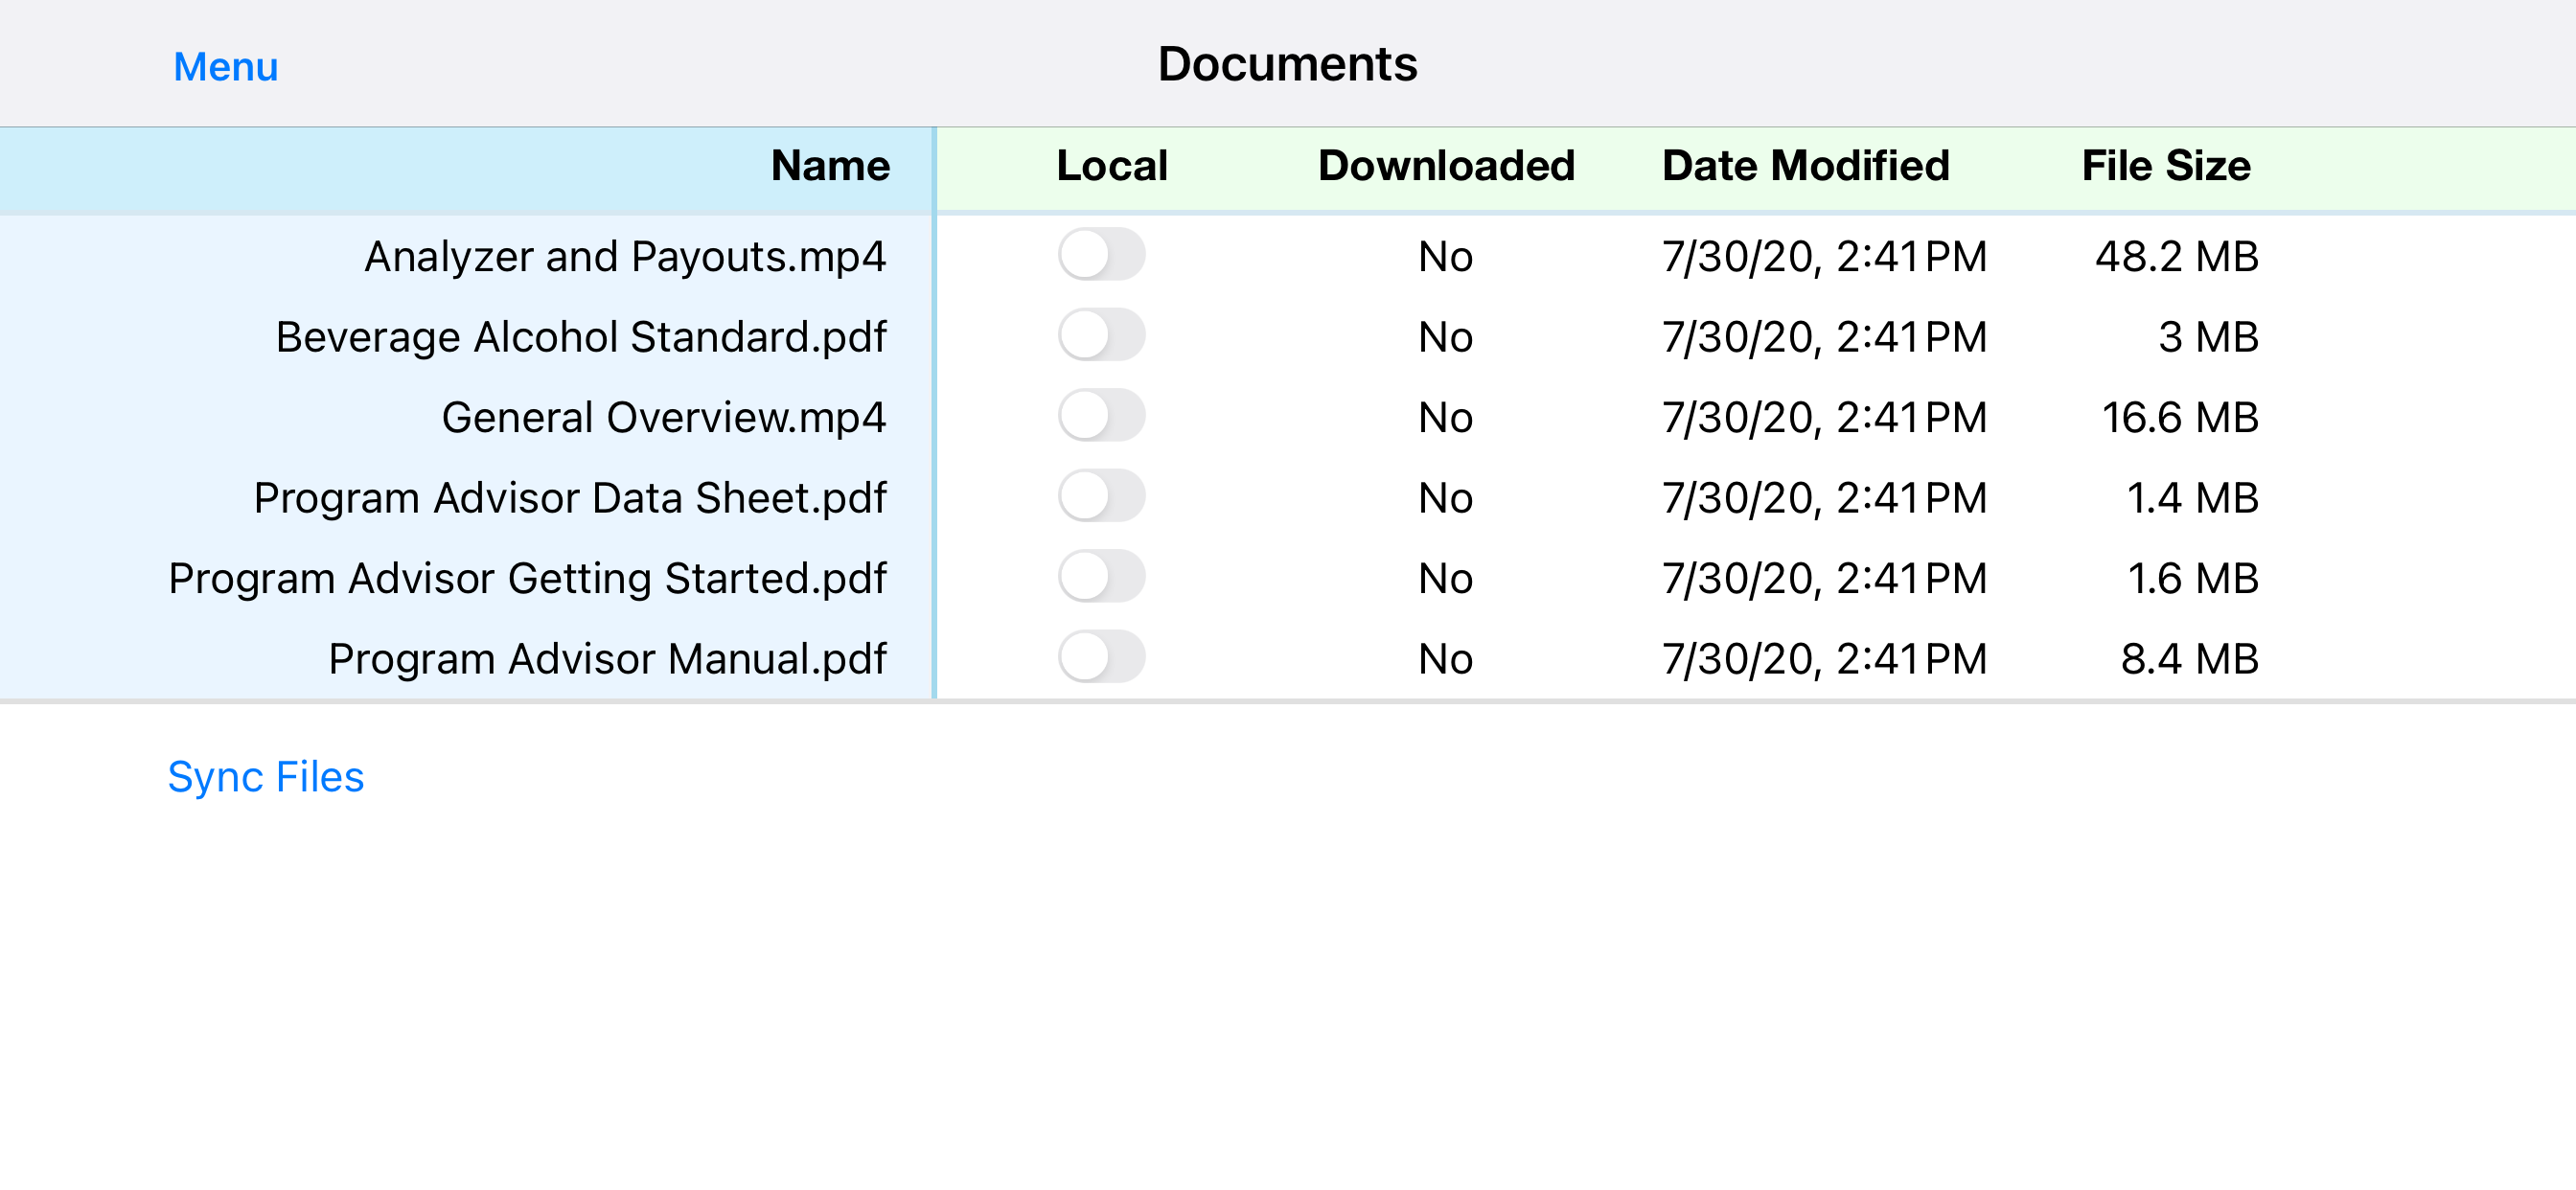Tap the Sync Files button

266,777
